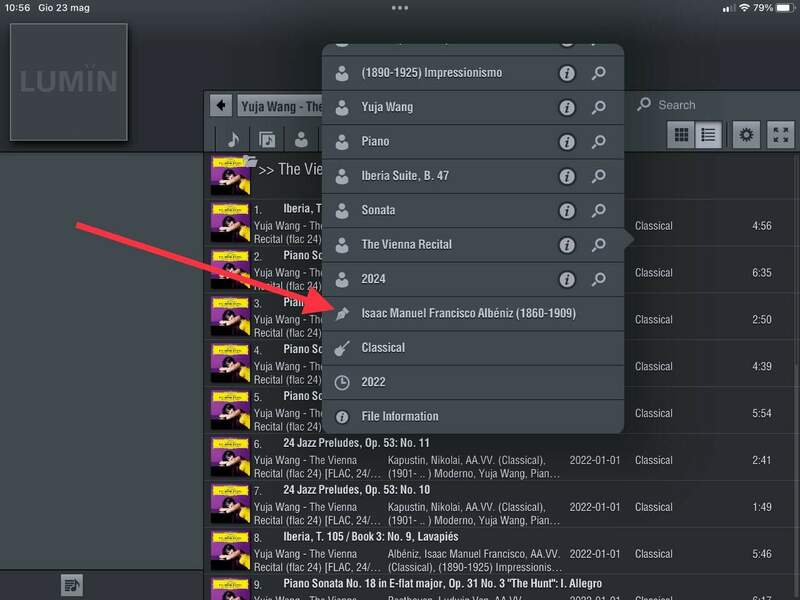Image resolution: width=800 pixels, height=600 pixels.
Task: Search The Vienna Recital via magnifier icon
Action: coord(598,245)
